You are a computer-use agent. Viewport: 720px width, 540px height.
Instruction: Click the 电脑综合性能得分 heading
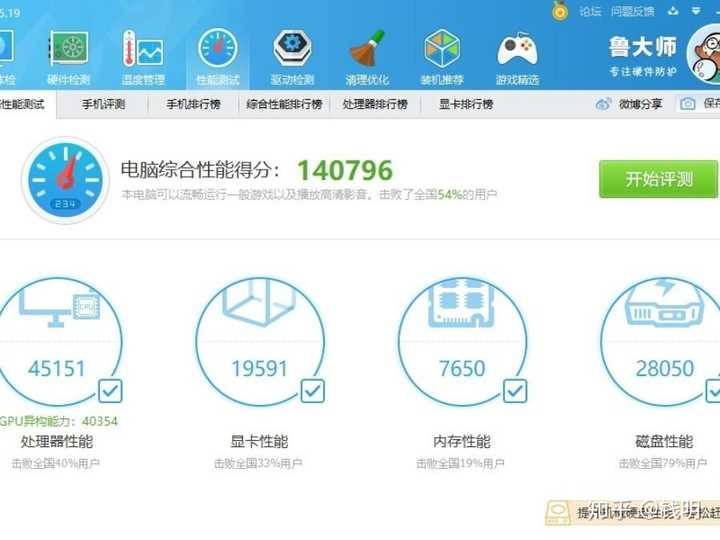pos(200,170)
